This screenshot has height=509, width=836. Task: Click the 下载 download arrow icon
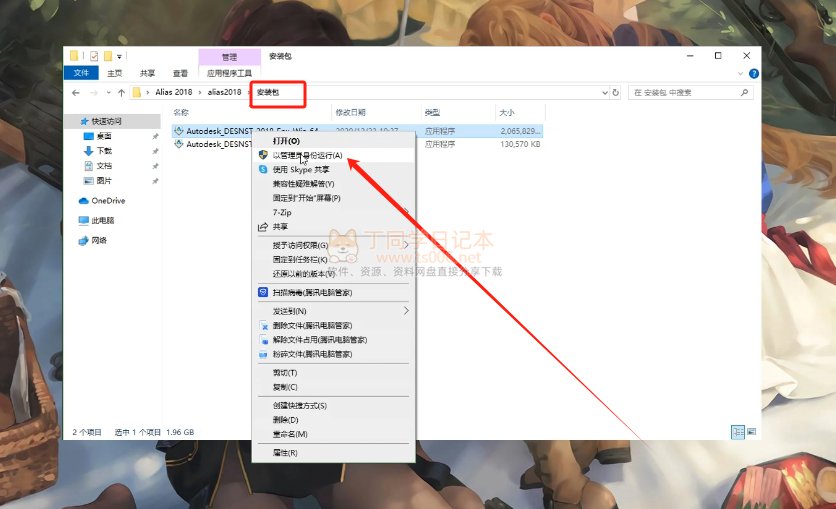pyautogui.click(x=89, y=151)
